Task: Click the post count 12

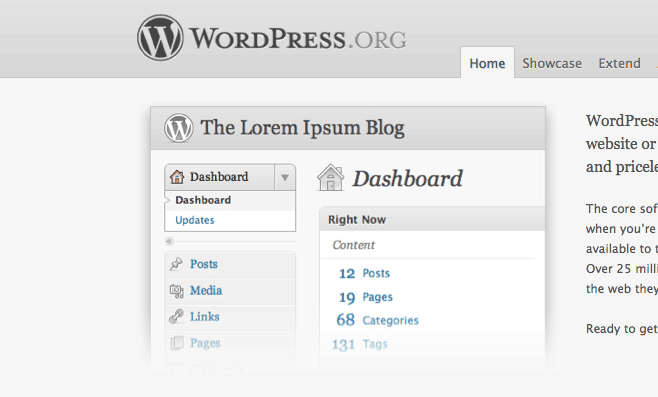Action: (x=347, y=274)
